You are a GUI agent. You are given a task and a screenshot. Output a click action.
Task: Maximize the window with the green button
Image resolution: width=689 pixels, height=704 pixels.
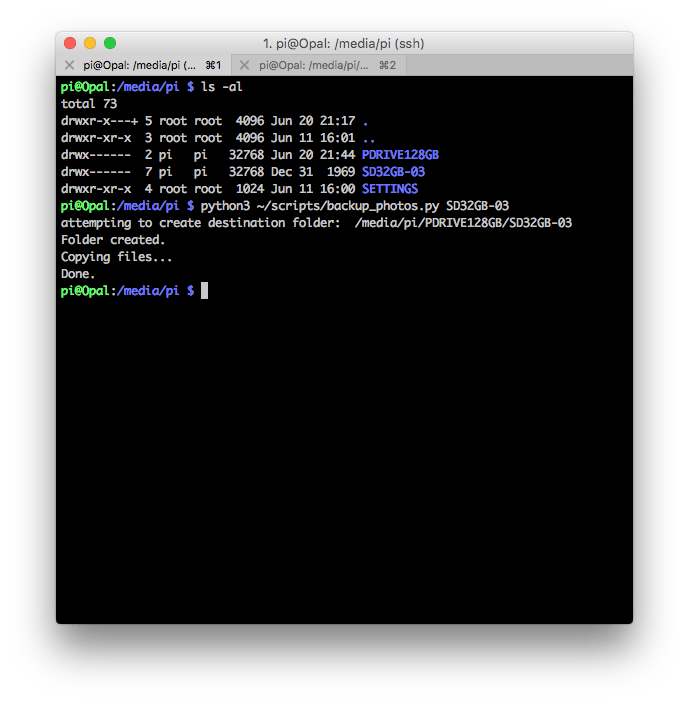point(110,43)
